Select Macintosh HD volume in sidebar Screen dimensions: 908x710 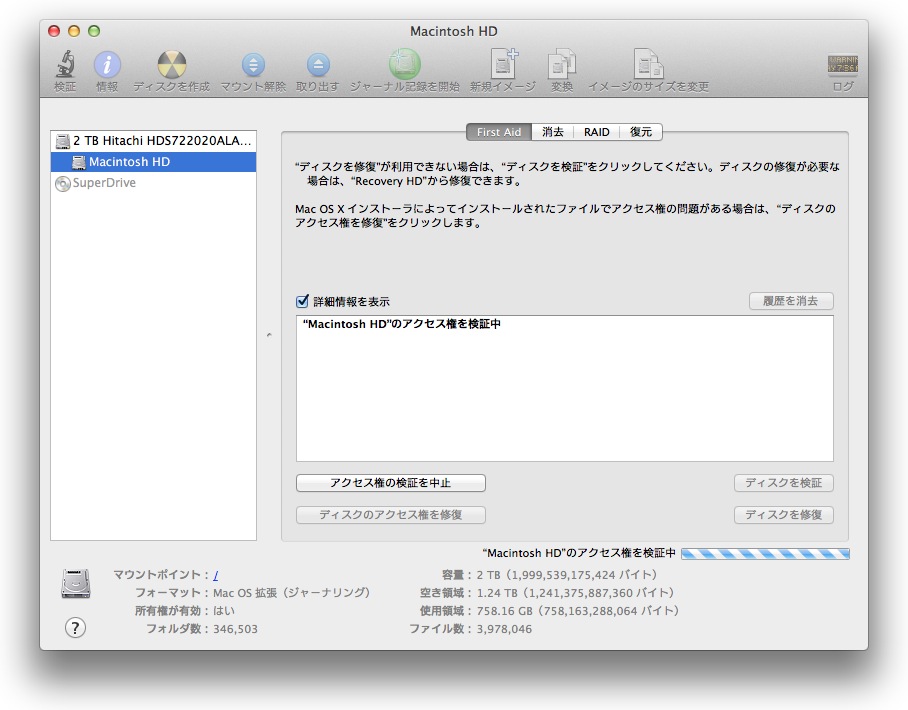coord(128,162)
